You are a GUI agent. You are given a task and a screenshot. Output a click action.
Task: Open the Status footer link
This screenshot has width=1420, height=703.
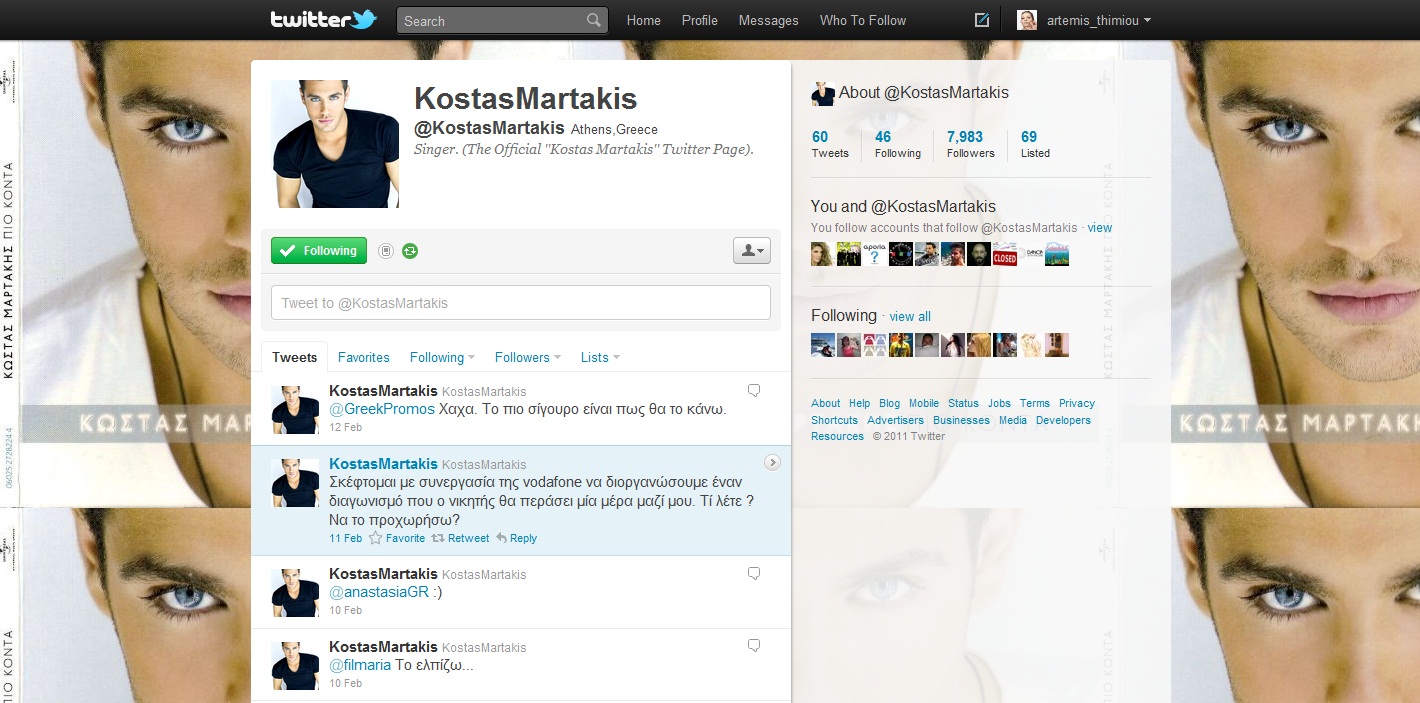click(x=964, y=404)
